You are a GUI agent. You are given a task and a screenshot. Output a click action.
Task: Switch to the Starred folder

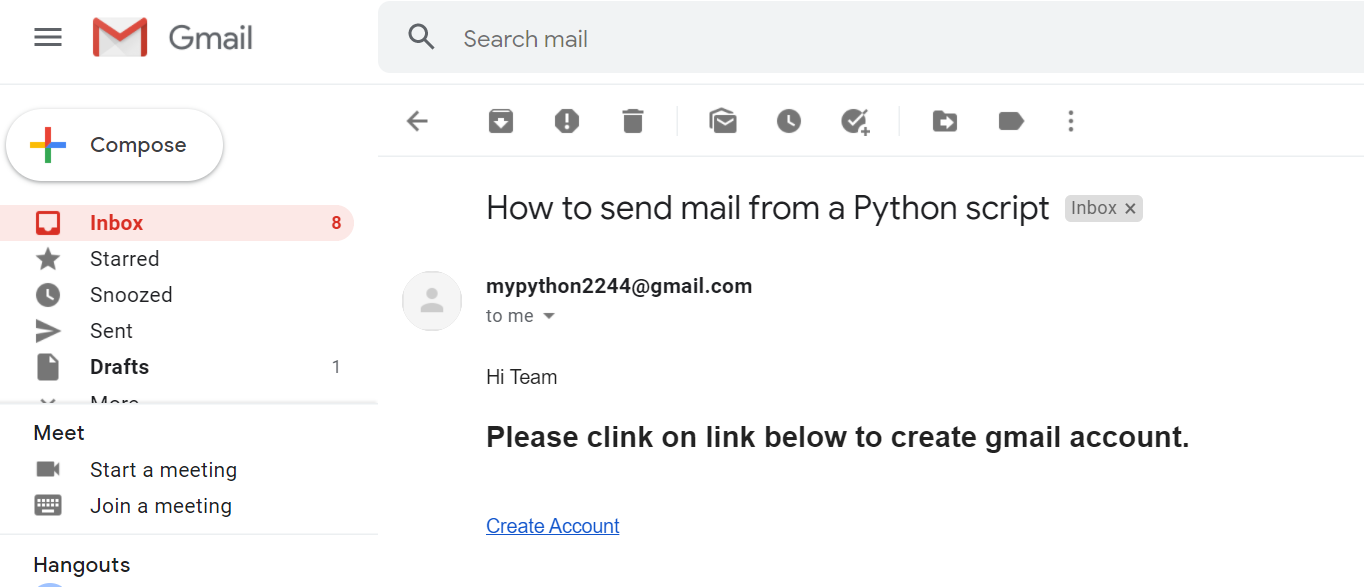(x=124, y=258)
